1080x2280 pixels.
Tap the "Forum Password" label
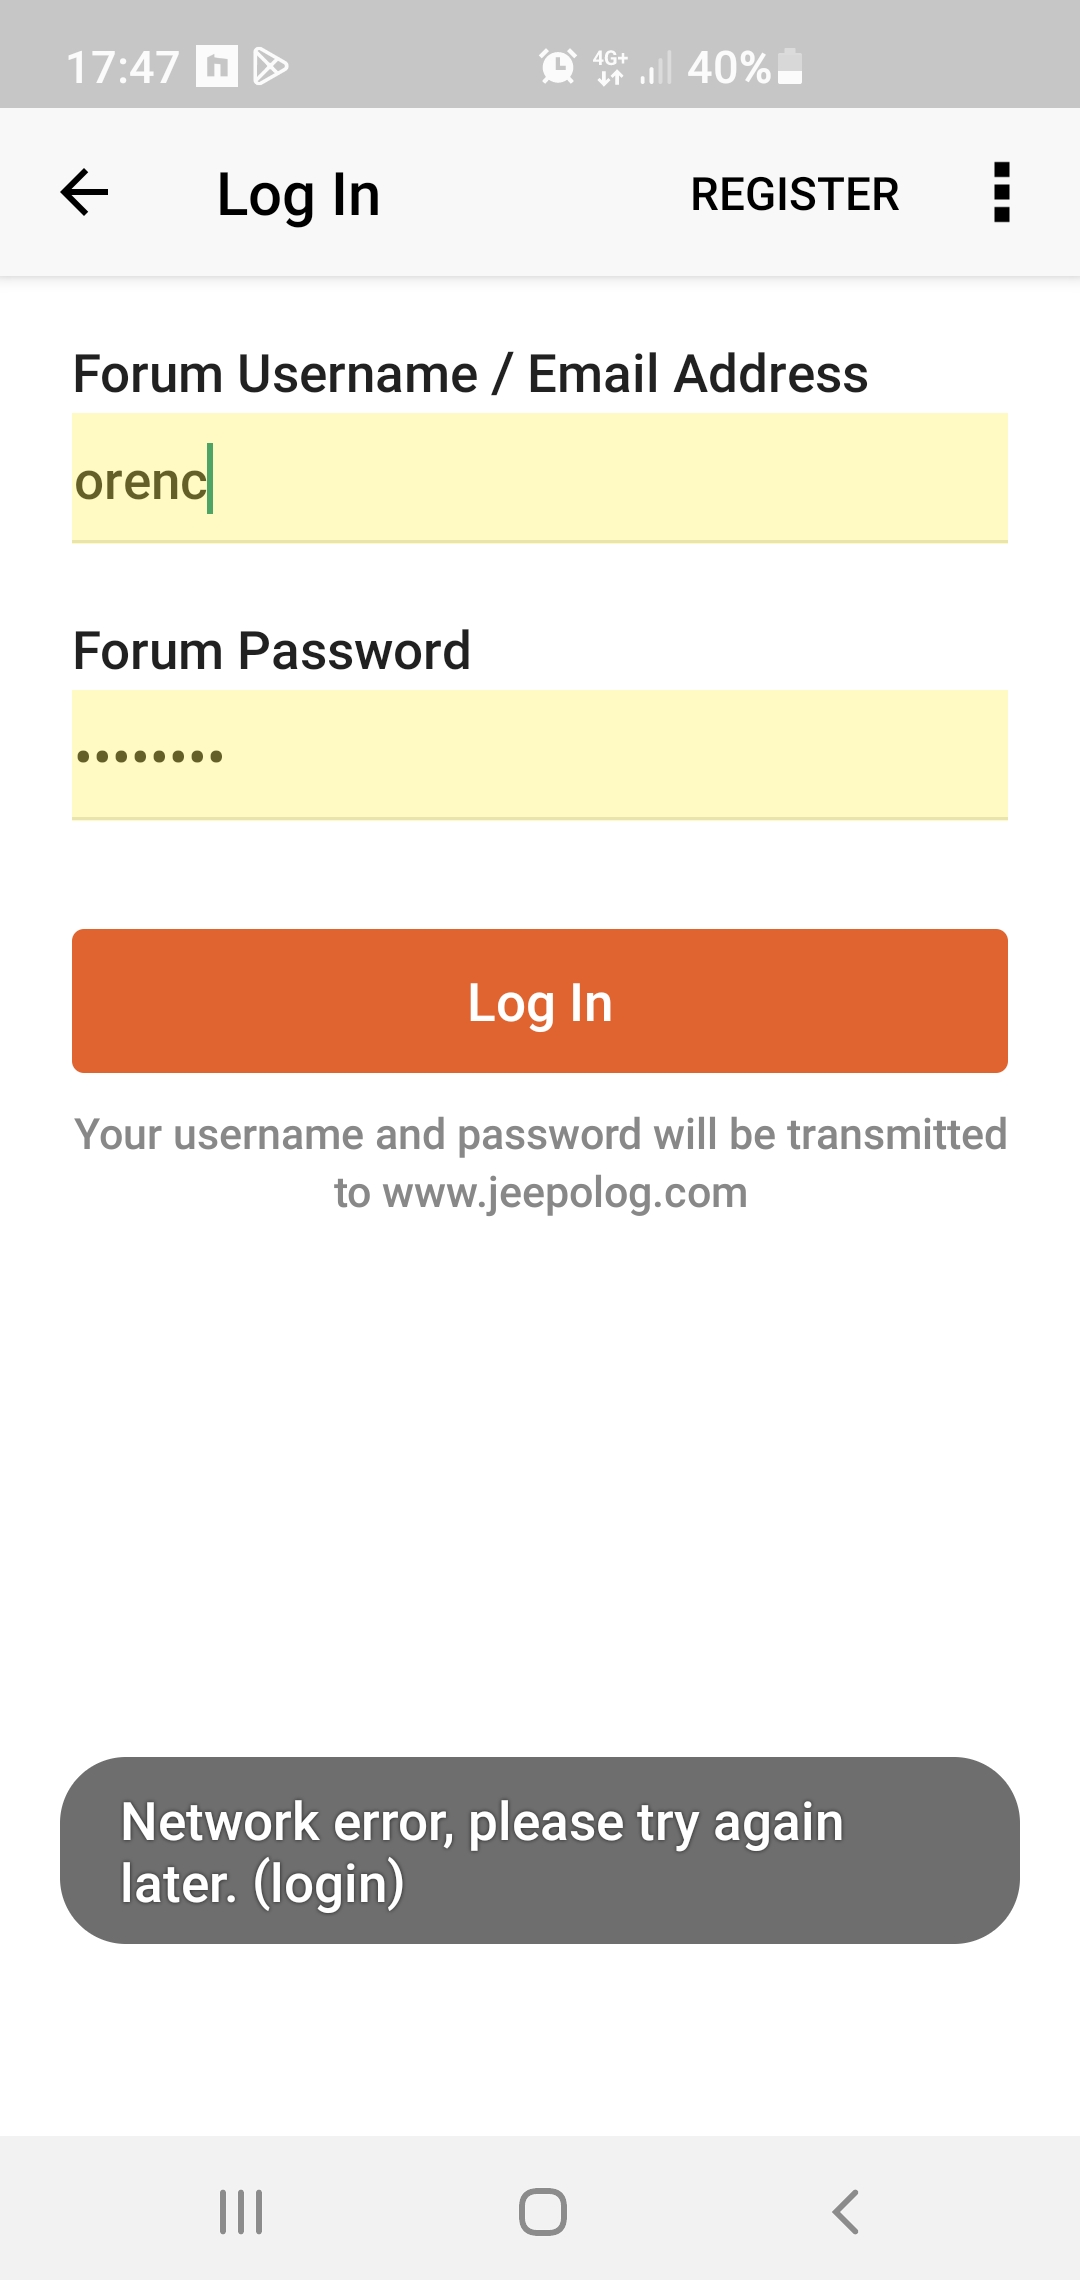tap(272, 651)
